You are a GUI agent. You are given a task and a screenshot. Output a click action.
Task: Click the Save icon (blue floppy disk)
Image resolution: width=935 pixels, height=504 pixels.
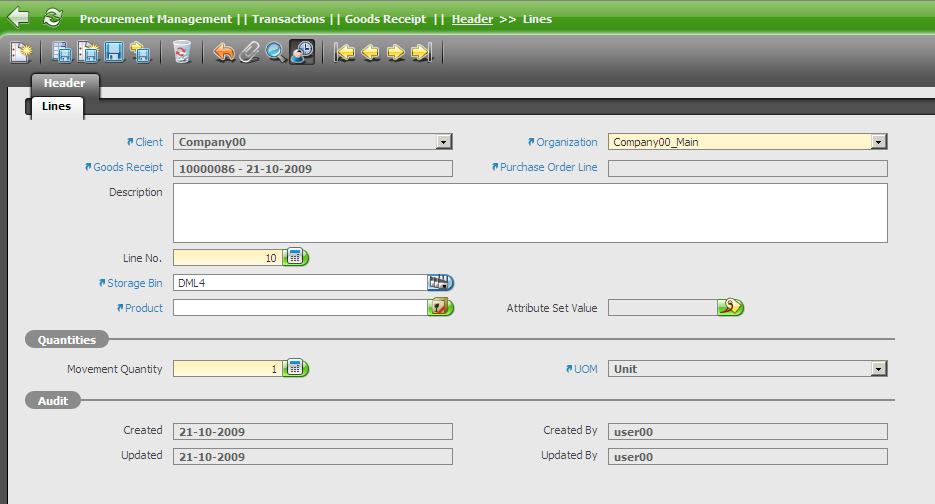[113, 52]
